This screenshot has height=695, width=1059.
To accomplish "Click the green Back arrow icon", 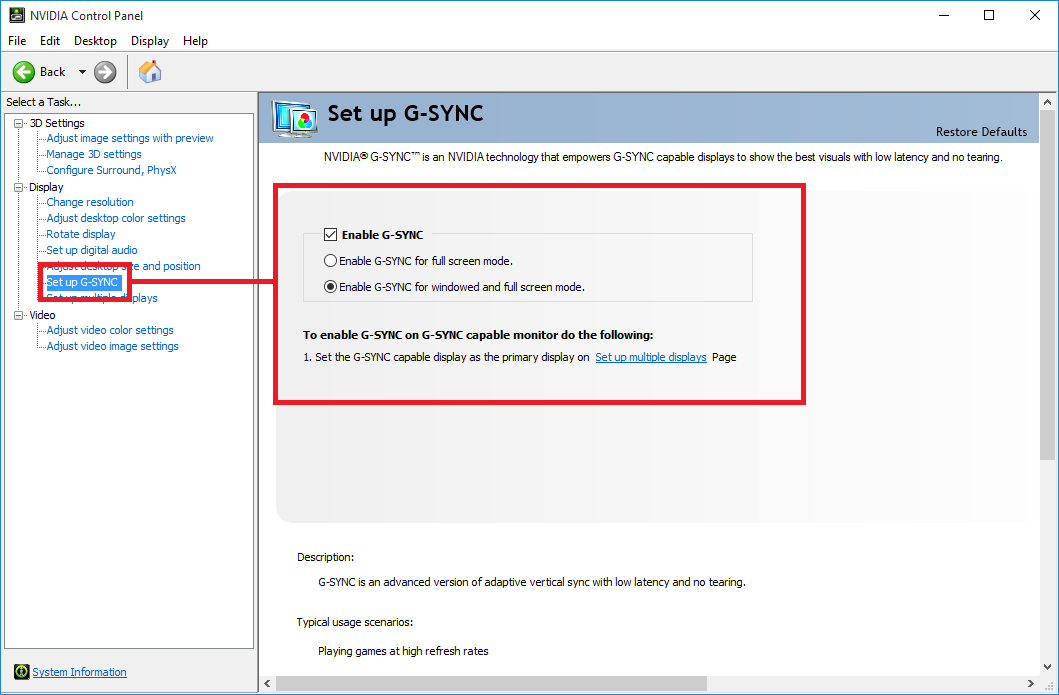I will [24, 72].
